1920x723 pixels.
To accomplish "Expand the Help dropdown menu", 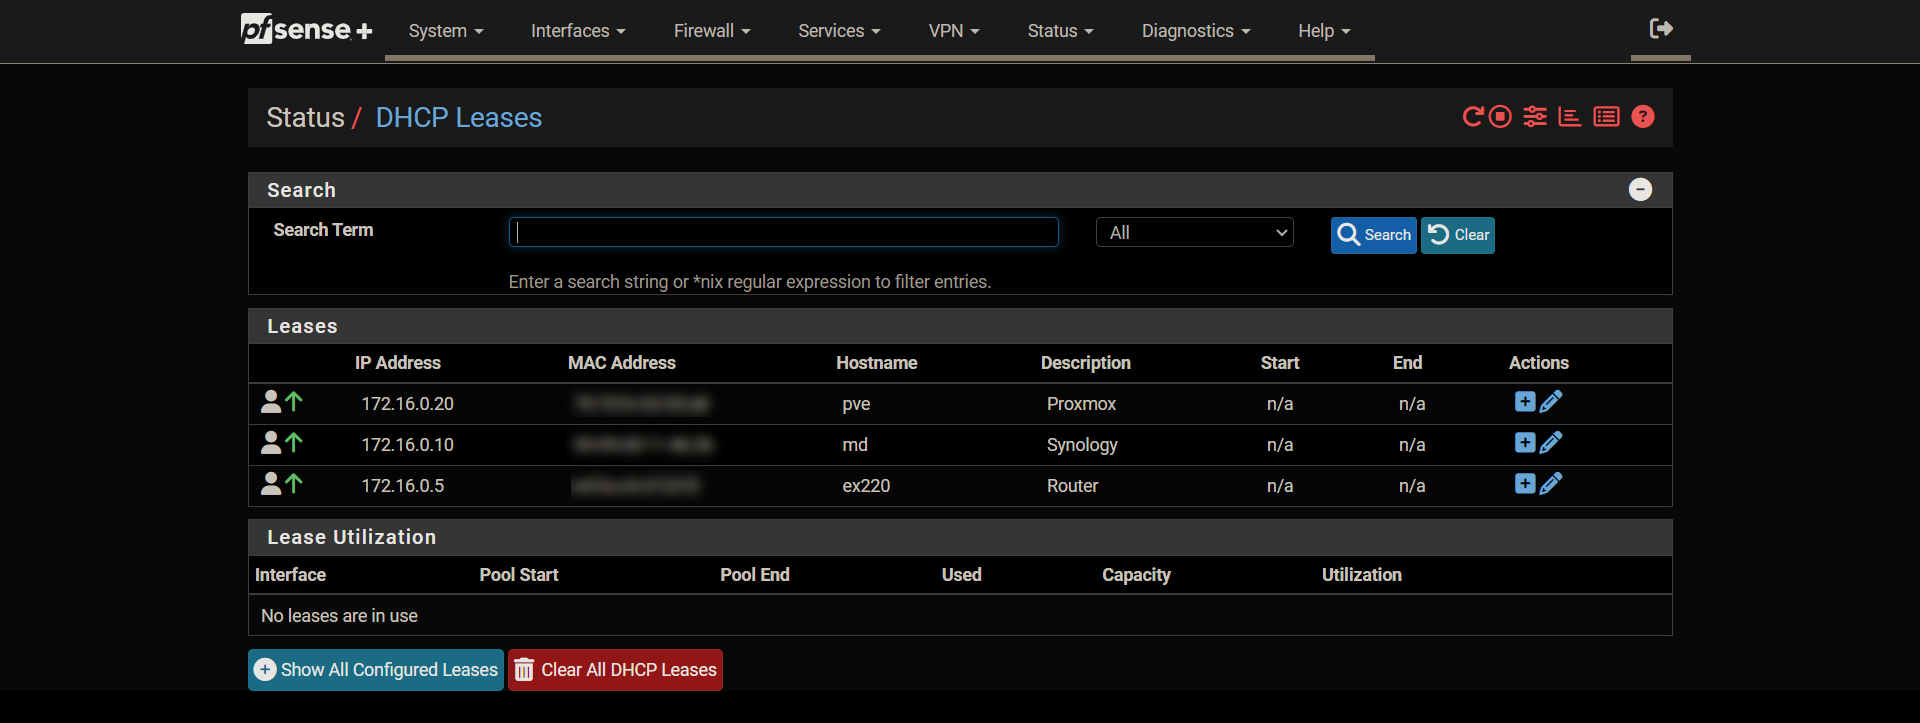I will point(1324,31).
